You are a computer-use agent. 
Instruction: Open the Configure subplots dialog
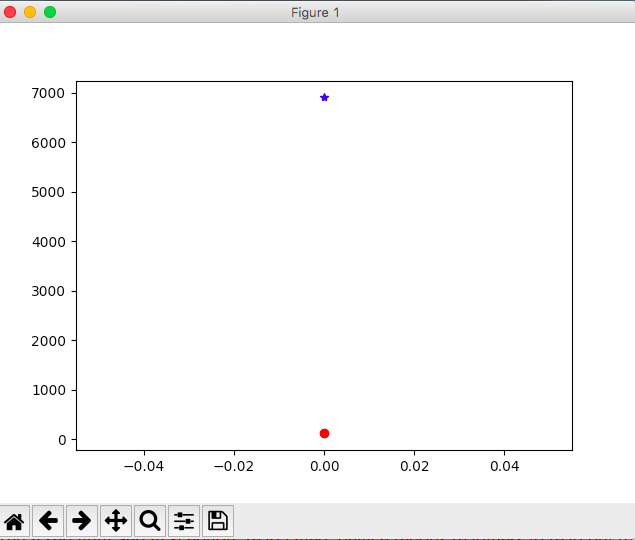(x=184, y=521)
